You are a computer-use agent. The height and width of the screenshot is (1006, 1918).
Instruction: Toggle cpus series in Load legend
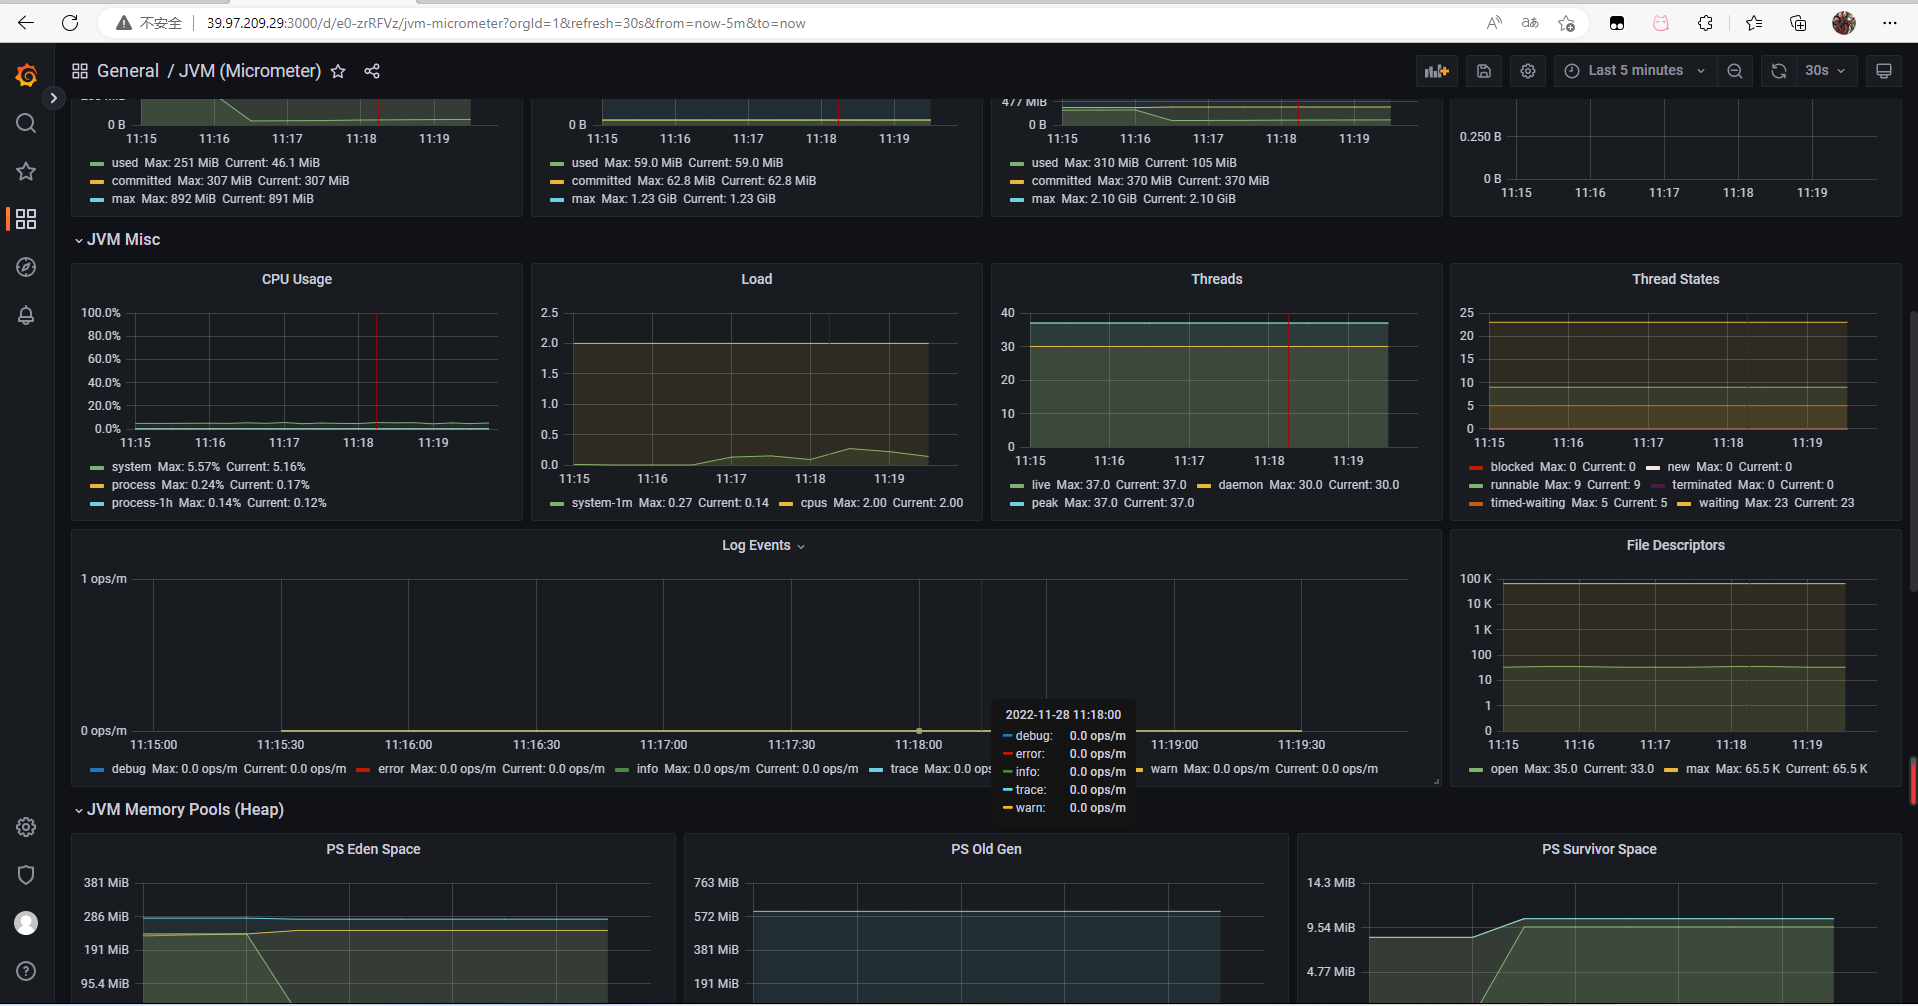coord(814,503)
